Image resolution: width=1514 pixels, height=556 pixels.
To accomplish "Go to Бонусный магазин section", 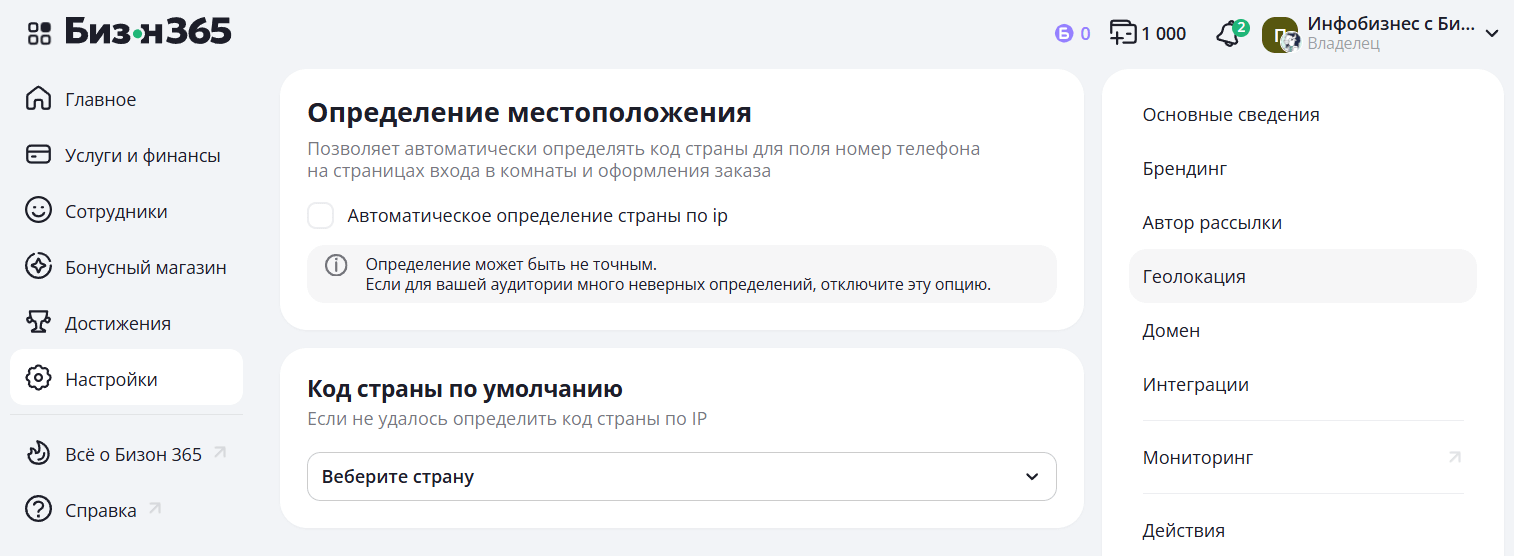I will (x=145, y=267).
